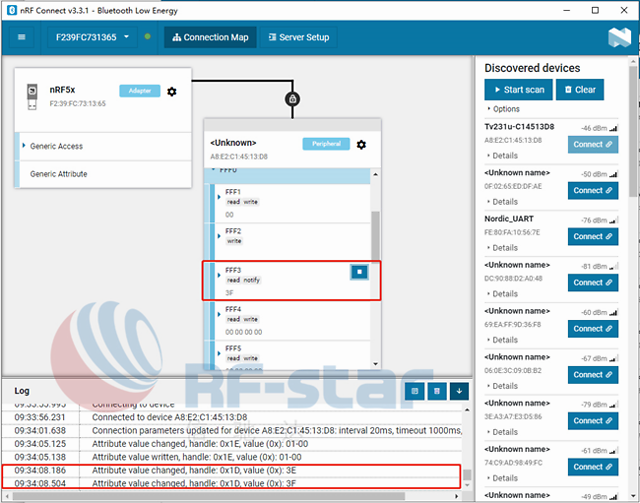Click the FFF4 value 00 00 00 00
Viewport: 640px width, 503px height.
pyautogui.click(x=244, y=332)
